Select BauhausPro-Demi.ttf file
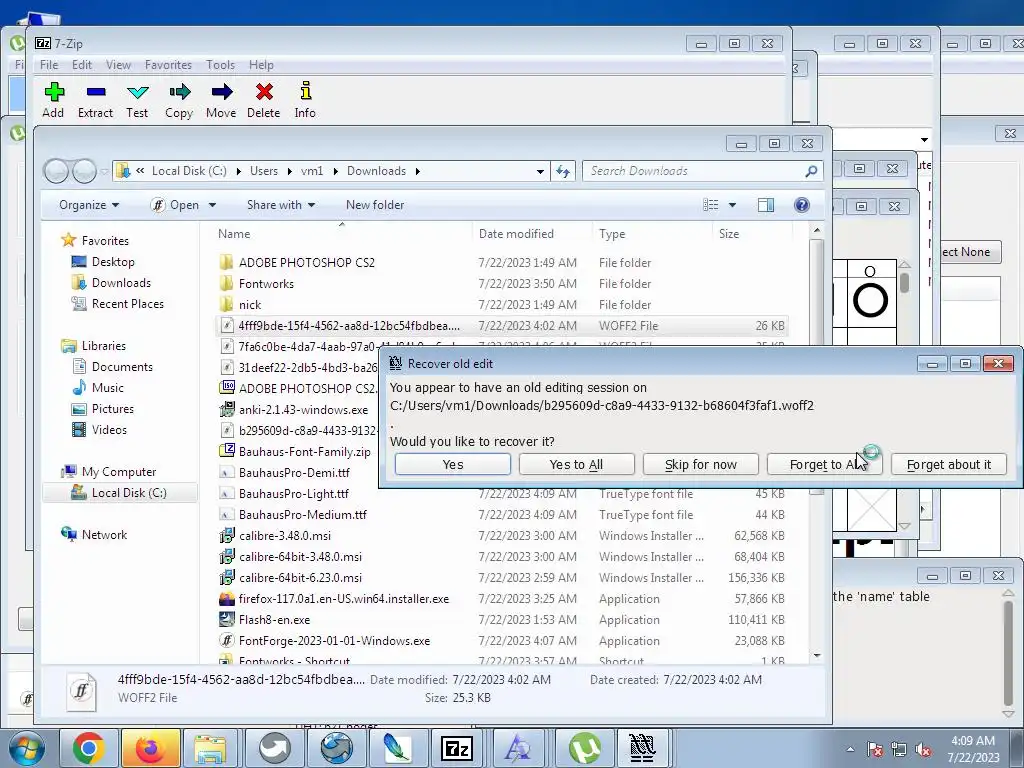 pyautogui.click(x=294, y=472)
